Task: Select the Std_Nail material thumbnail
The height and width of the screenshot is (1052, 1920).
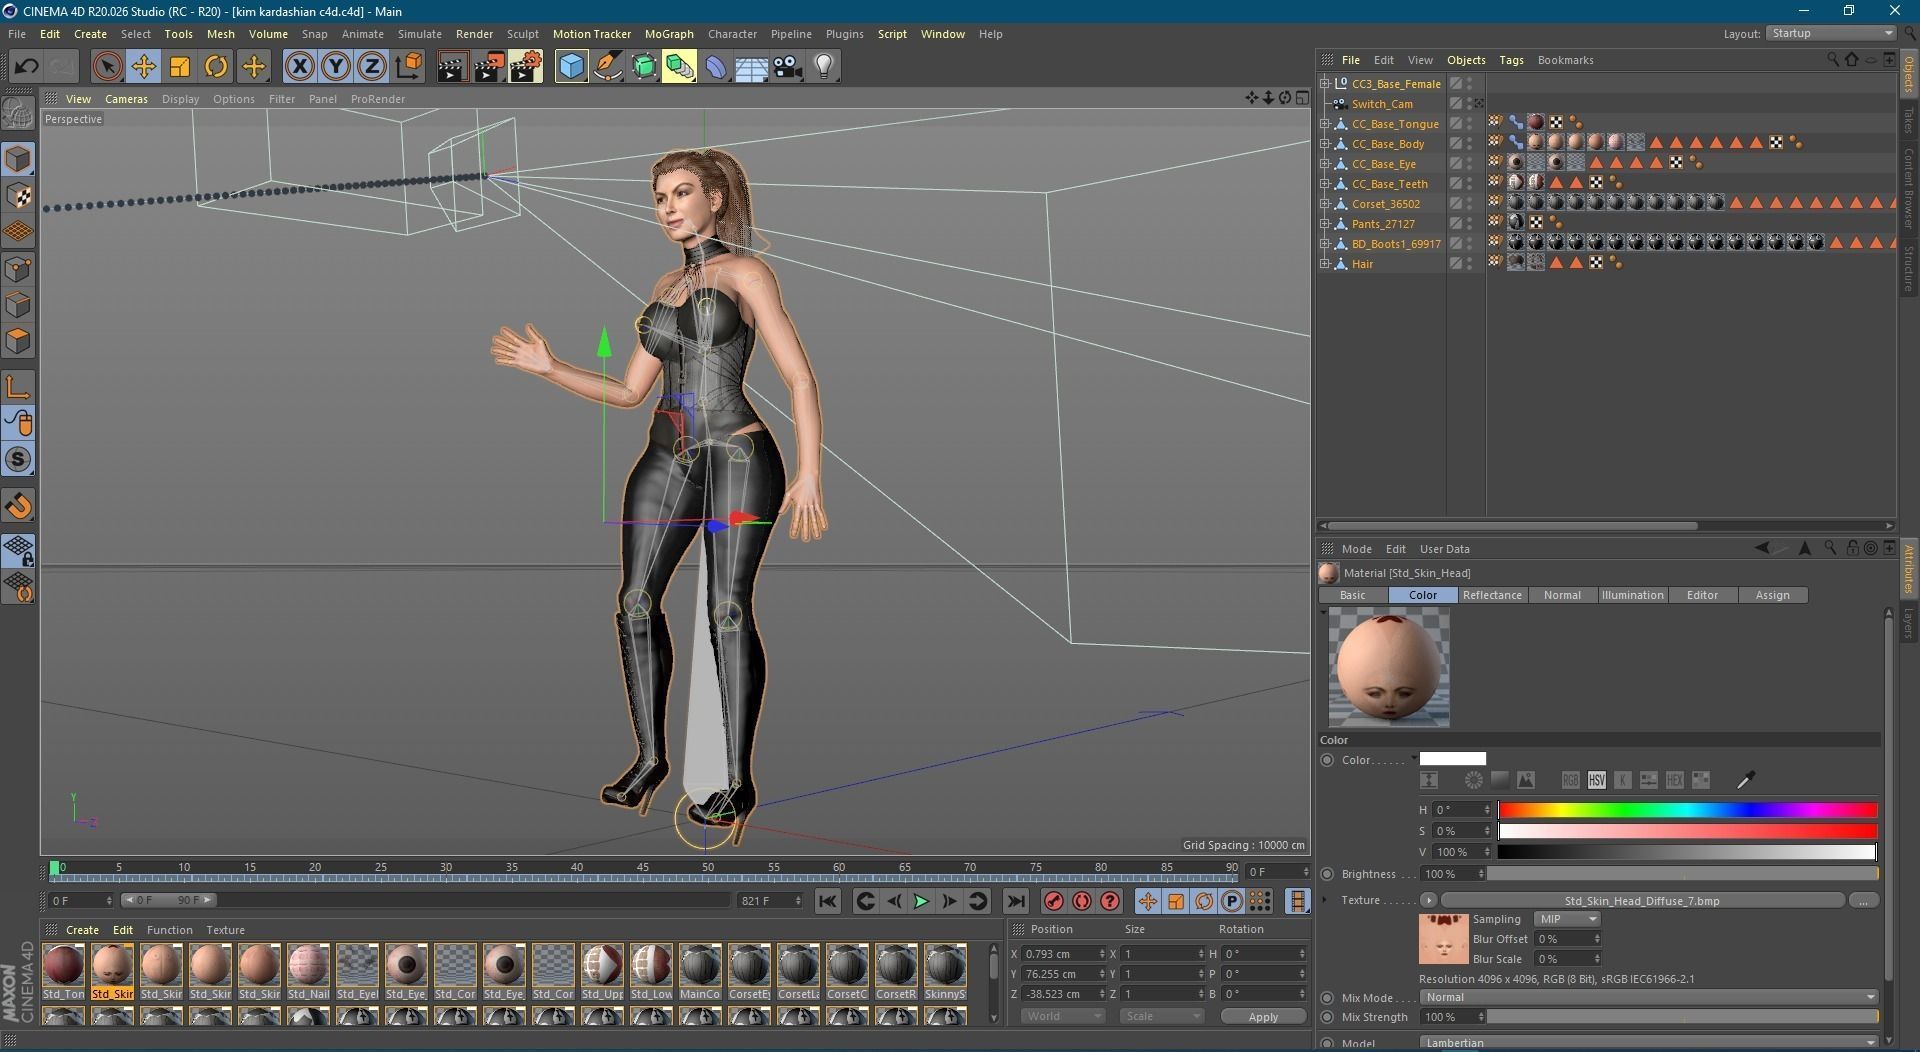Action: click(x=308, y=971)
